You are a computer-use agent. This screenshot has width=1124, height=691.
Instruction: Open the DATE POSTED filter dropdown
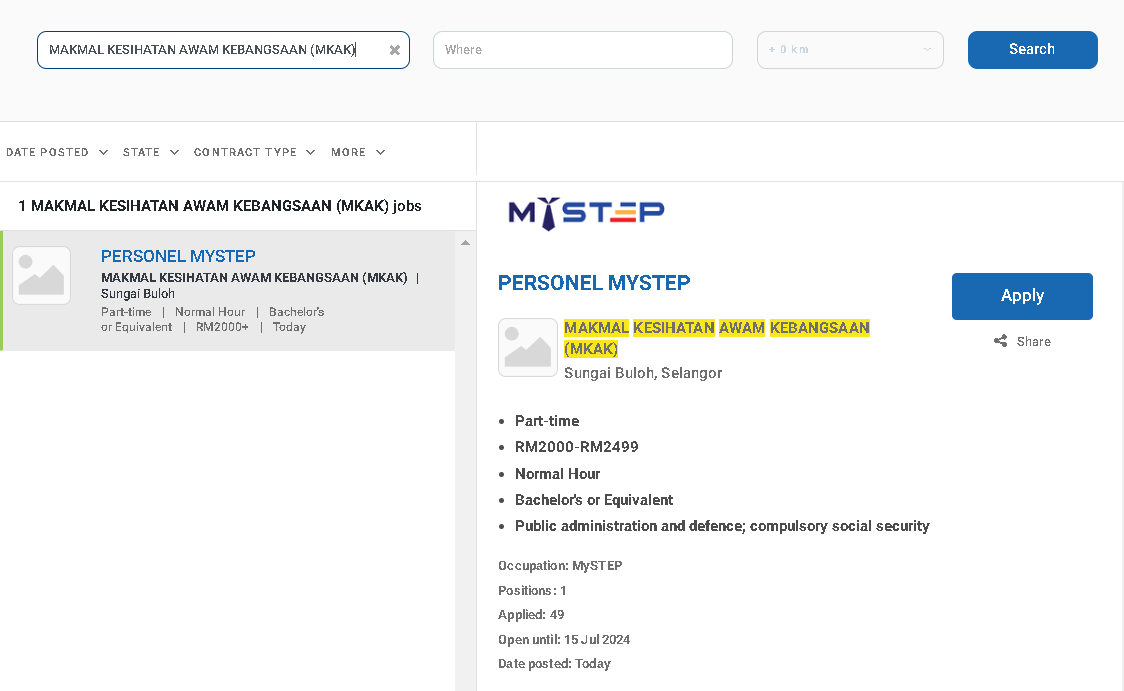pyautogui.click(x=56, y=152)
